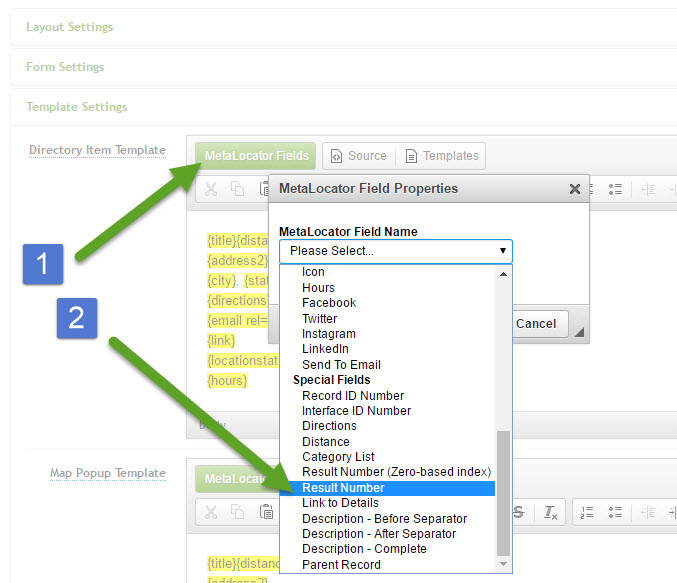This screenshot has width=677, height=583.
Task: Click the bulleted list icon in Directory Item toolbar
Action: coord(615,189)
